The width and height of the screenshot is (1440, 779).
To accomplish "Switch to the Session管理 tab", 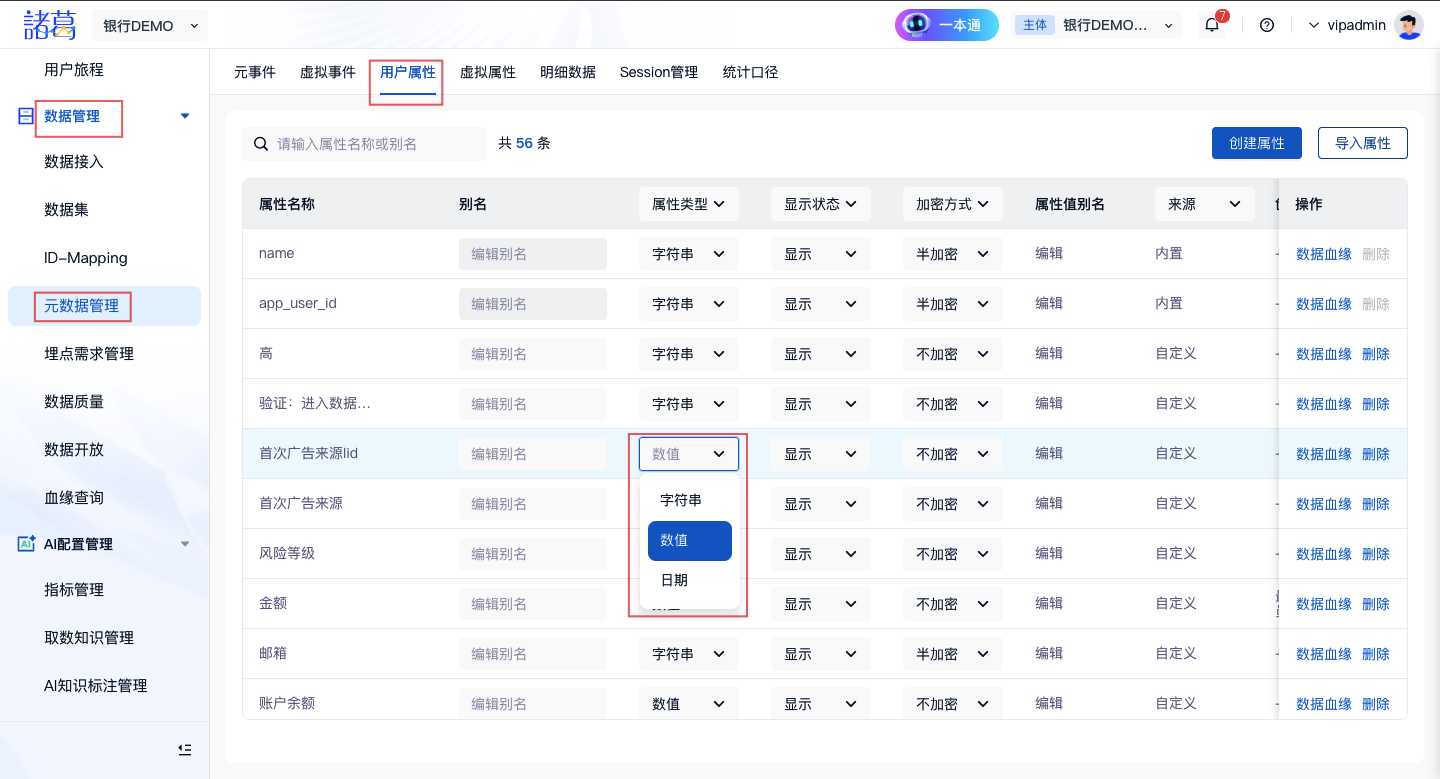I will click(x=658, y=72).
